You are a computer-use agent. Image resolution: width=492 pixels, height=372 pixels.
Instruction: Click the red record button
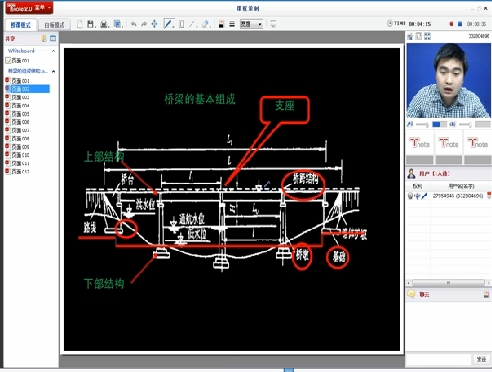tap(451, 24)
